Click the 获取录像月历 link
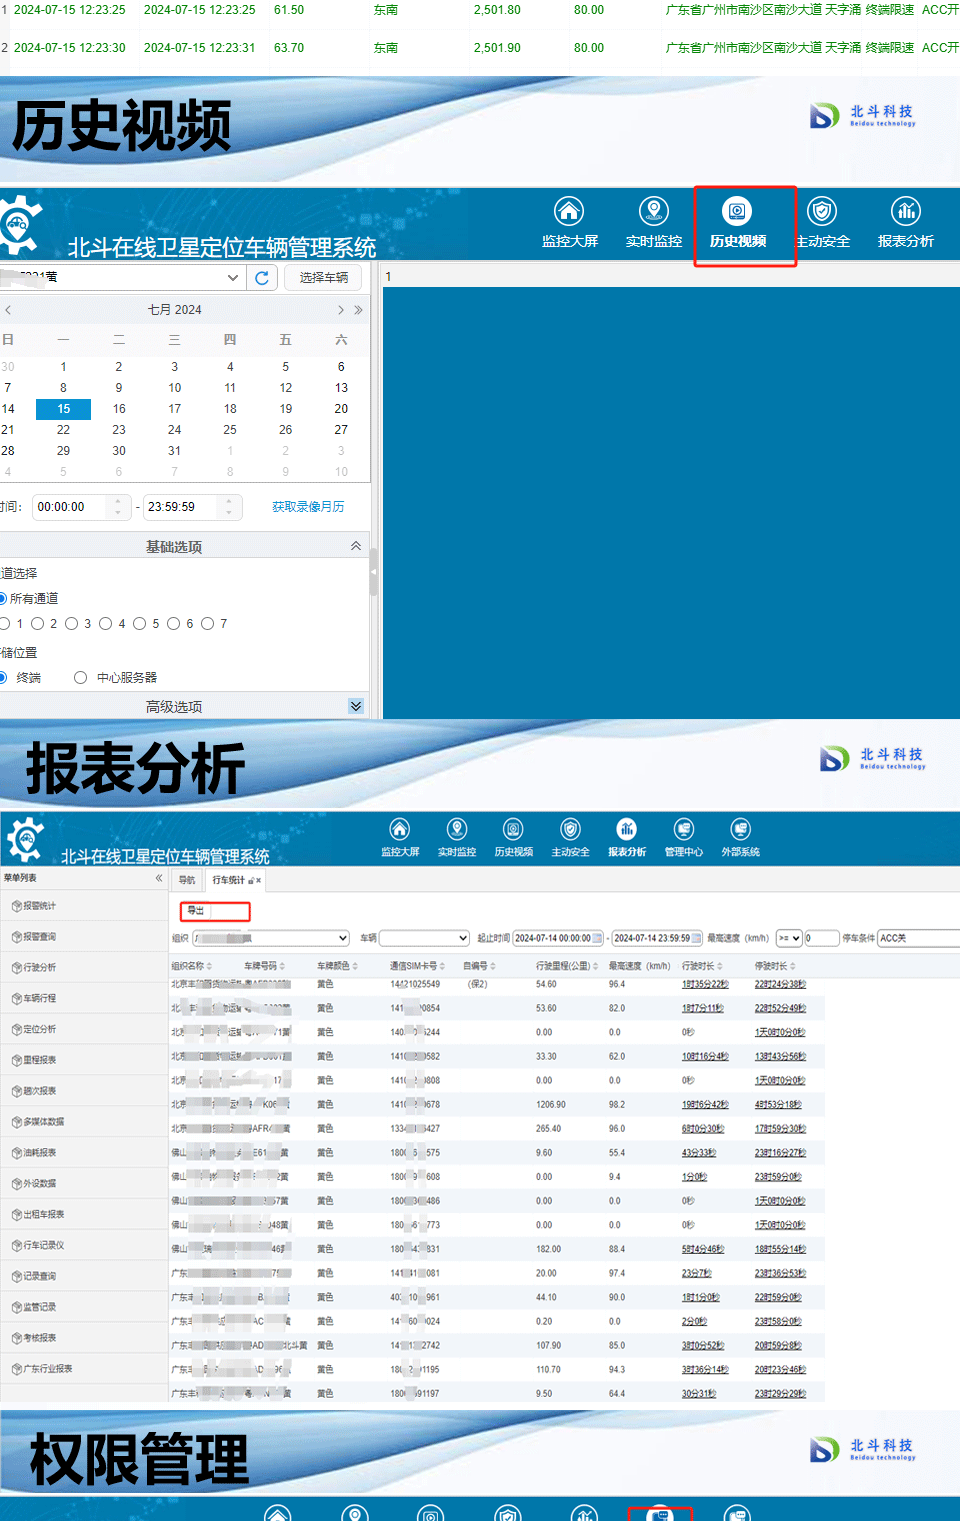960x1521 pixels. pyautogui.click(x=308, y=507)
